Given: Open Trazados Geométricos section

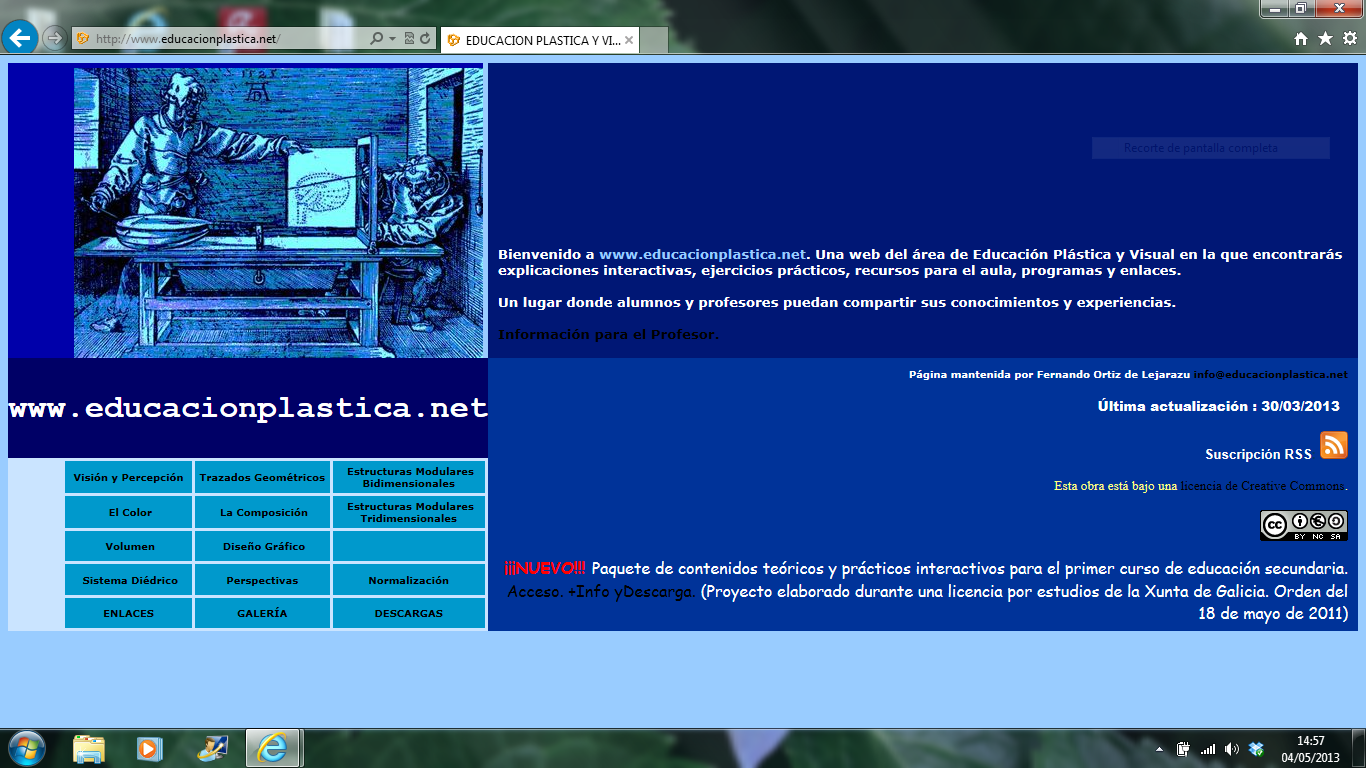Looking at the screenshot, I should click(x=262, y=477).
